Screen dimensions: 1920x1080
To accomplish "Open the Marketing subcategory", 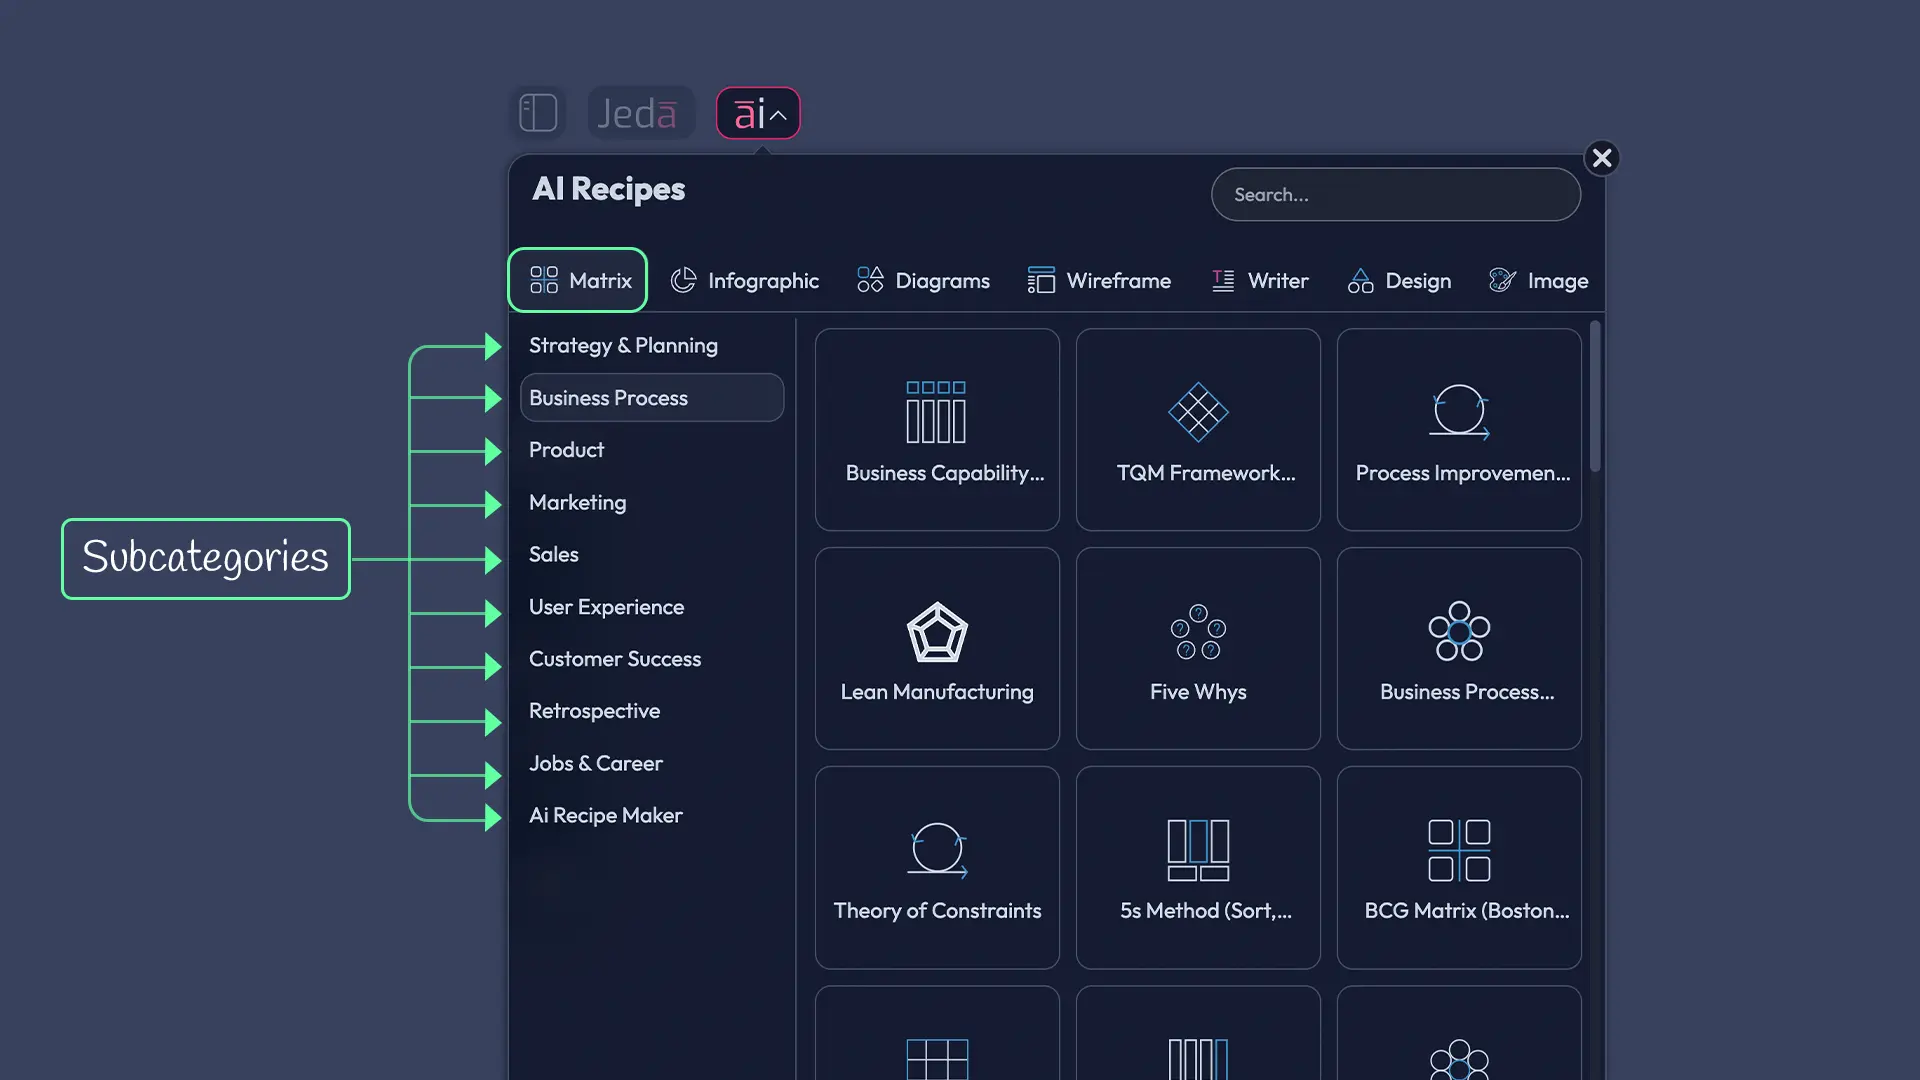I will (x=578, y=502).
